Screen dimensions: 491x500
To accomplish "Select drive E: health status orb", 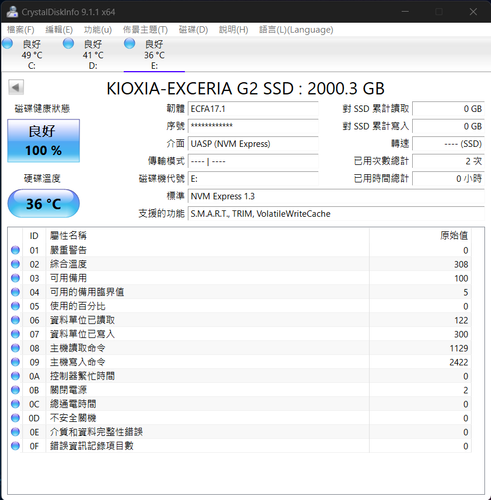I will tap(129, 43).
